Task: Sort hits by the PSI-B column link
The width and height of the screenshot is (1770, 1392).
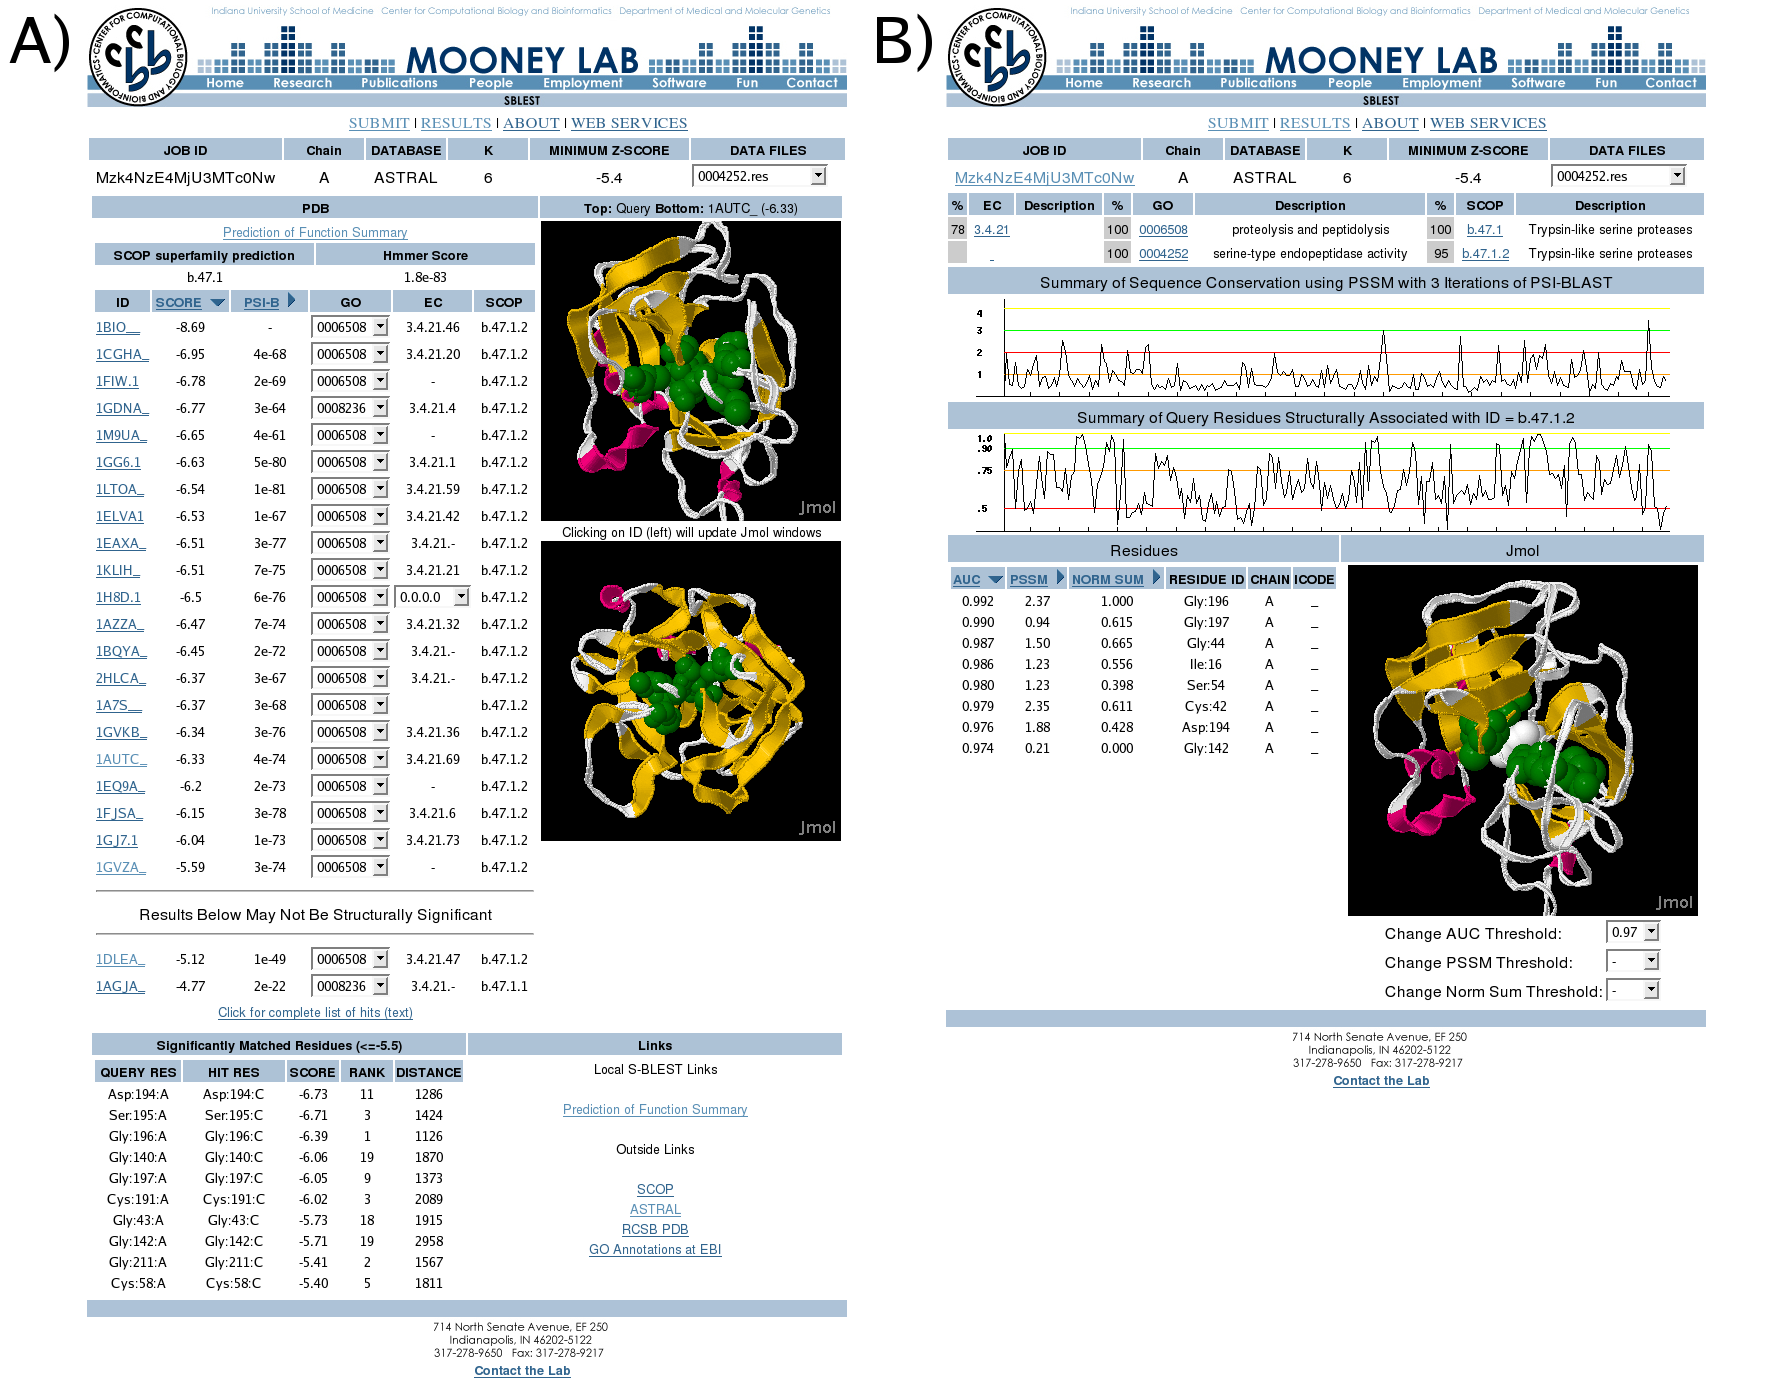Action: tap(261, 302)
